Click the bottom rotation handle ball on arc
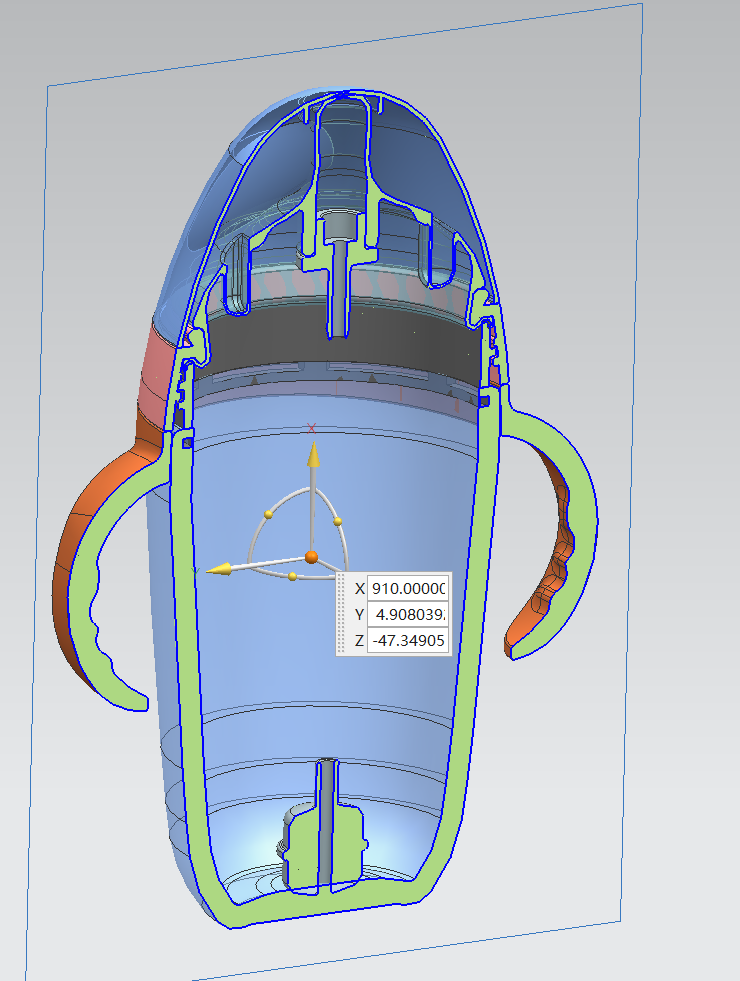This screenshot has width=740, height=981. click(x=292, y=576)
